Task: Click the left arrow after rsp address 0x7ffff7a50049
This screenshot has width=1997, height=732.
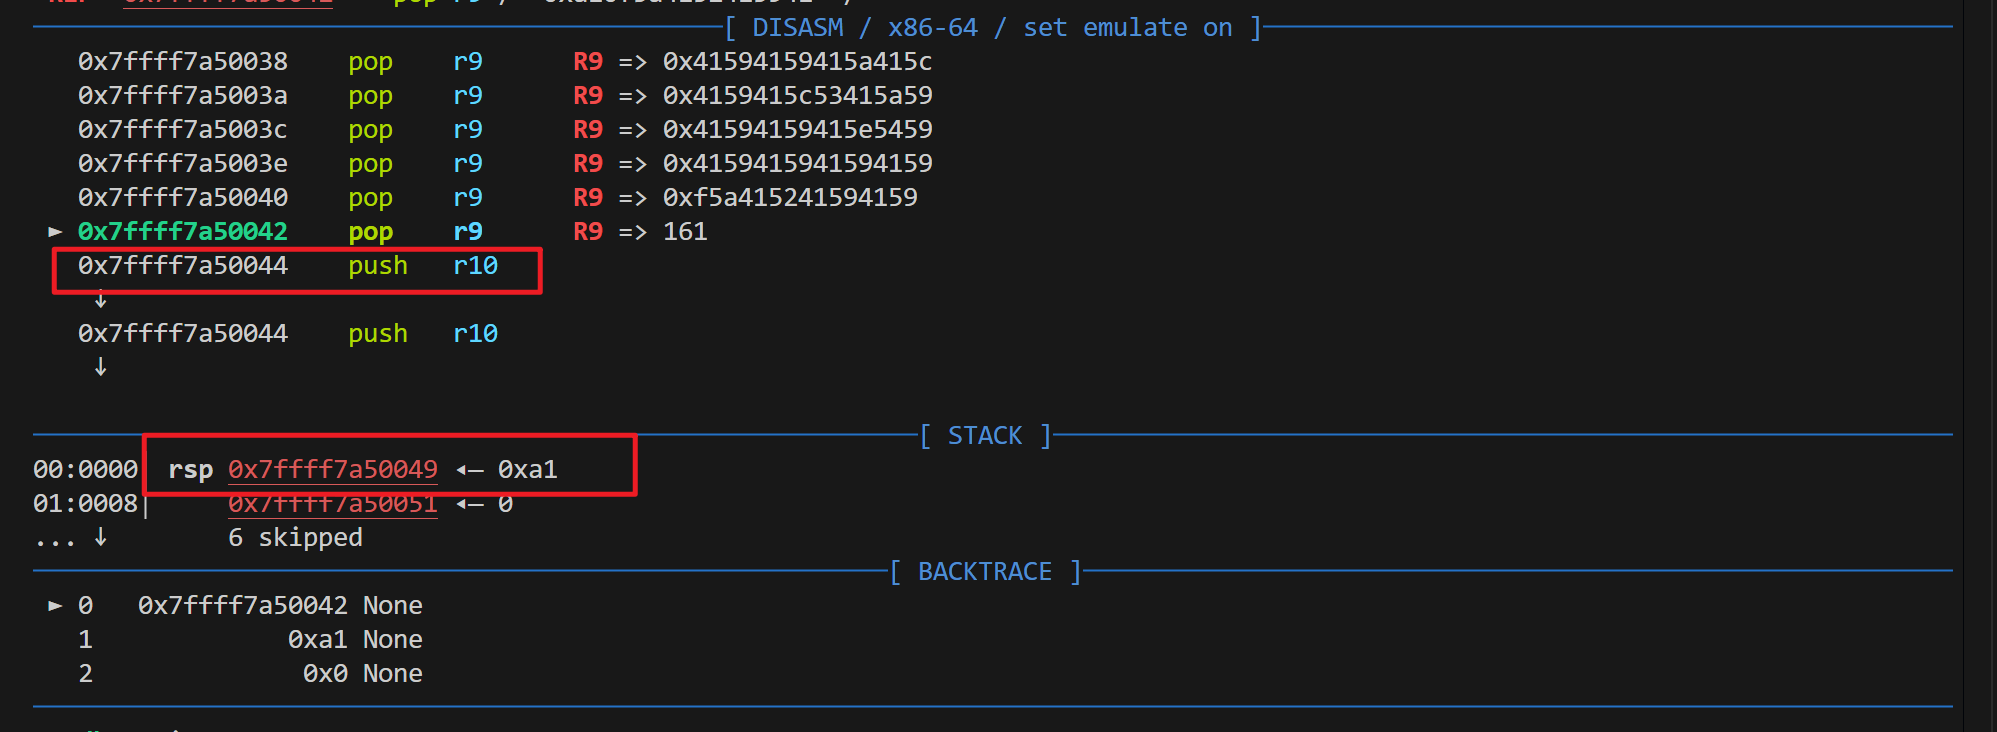Action: pos(468,470)
